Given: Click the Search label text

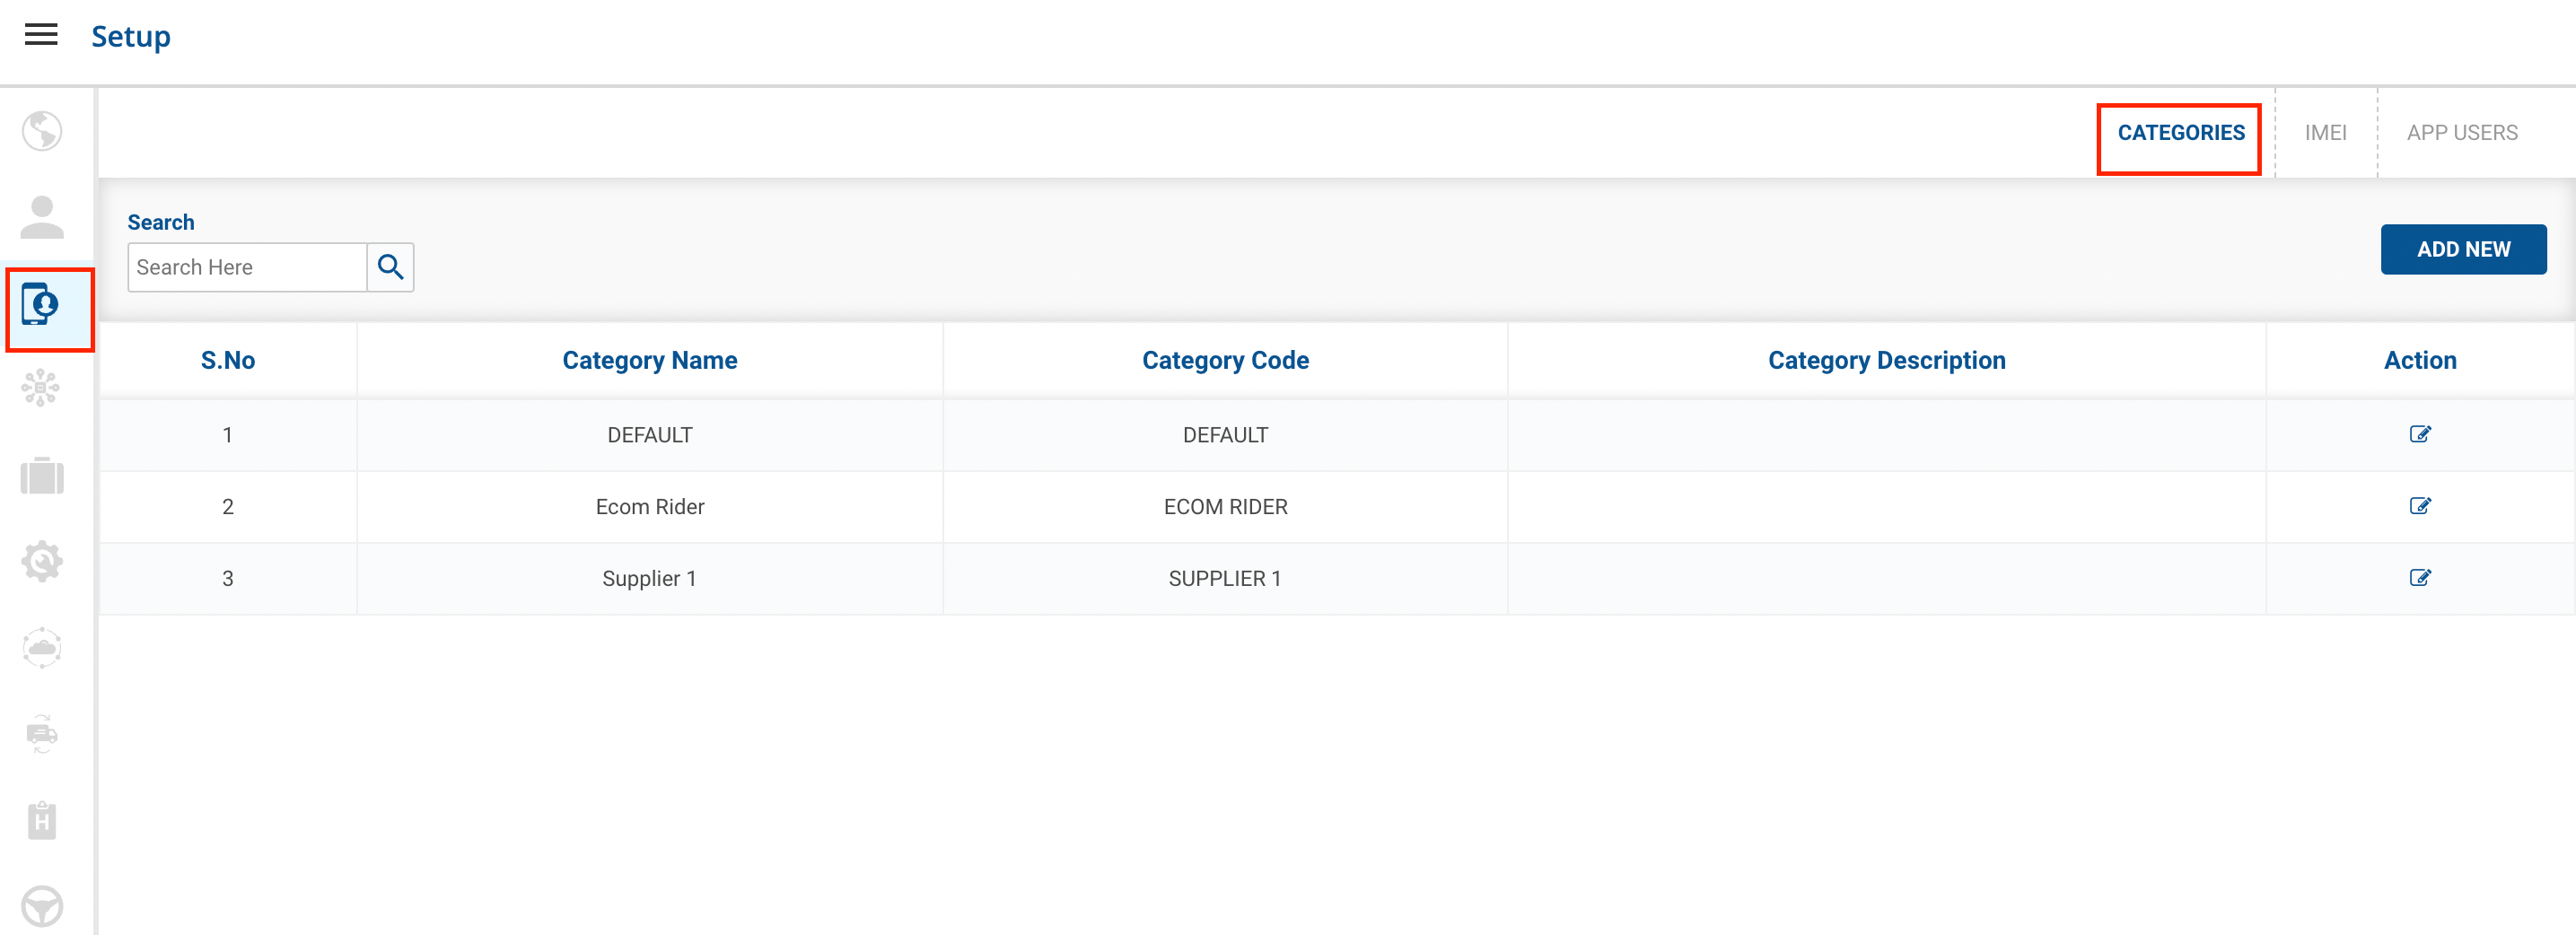Looking at the screenshot, I should tap(161, 222).
